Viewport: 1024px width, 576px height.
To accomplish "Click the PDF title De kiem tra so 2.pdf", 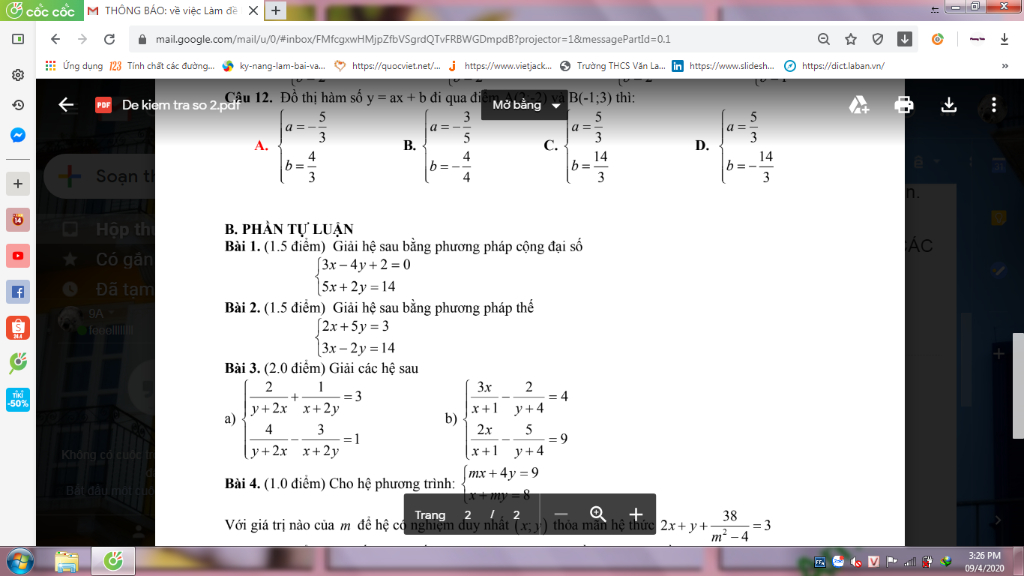I will (181, 104).
